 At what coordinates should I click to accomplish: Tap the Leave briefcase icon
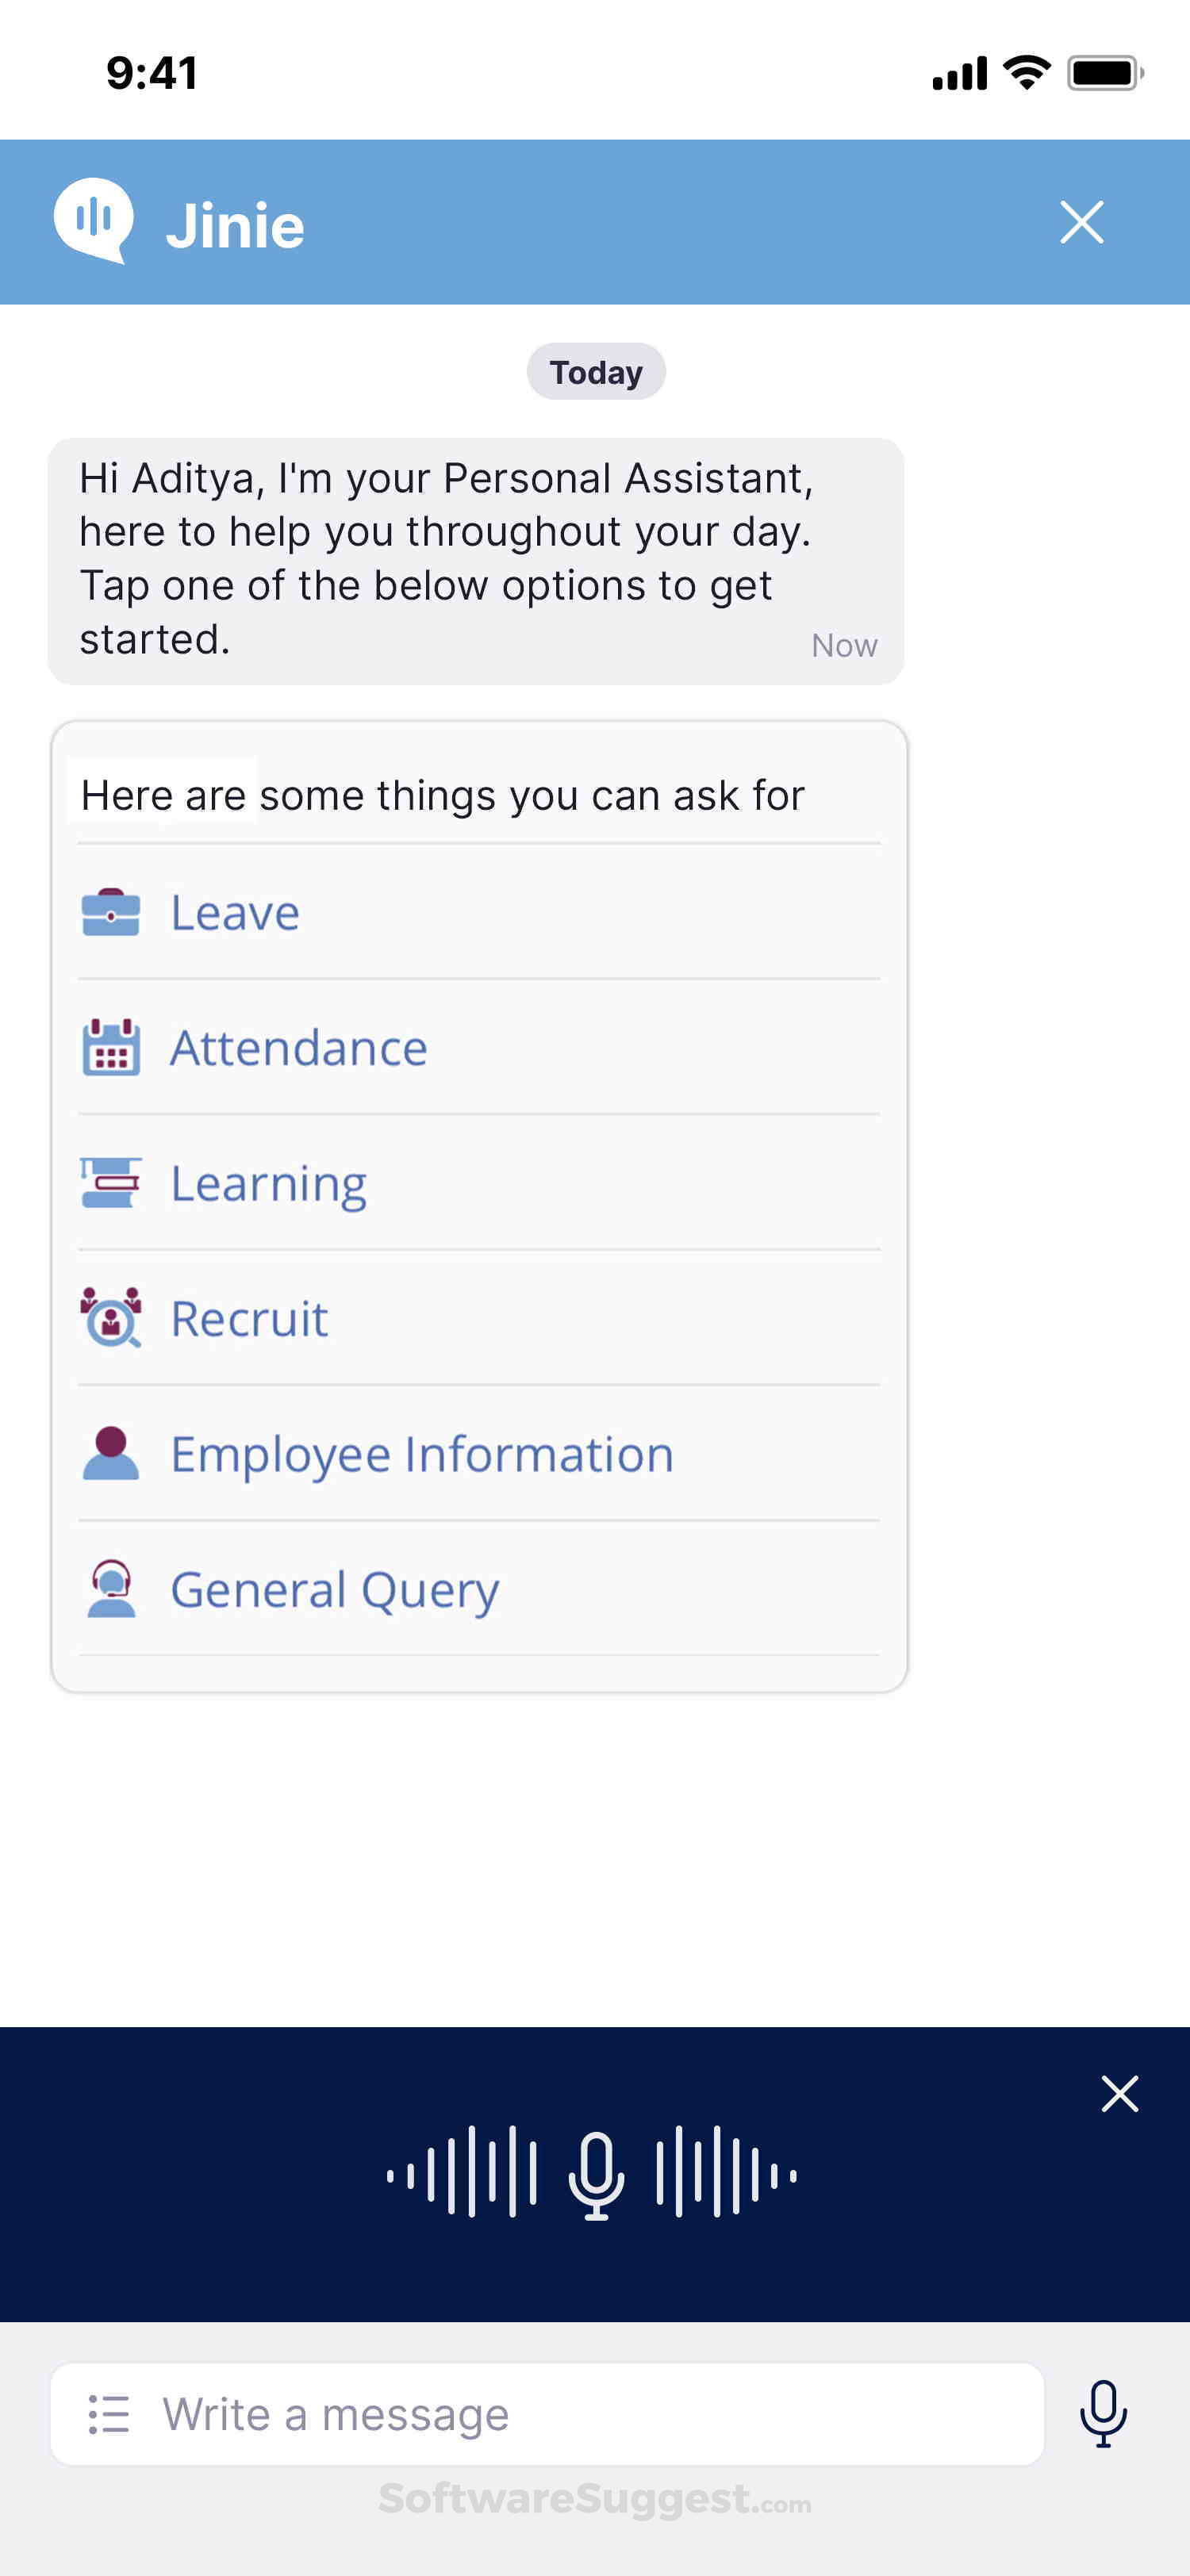pos(110,912)
